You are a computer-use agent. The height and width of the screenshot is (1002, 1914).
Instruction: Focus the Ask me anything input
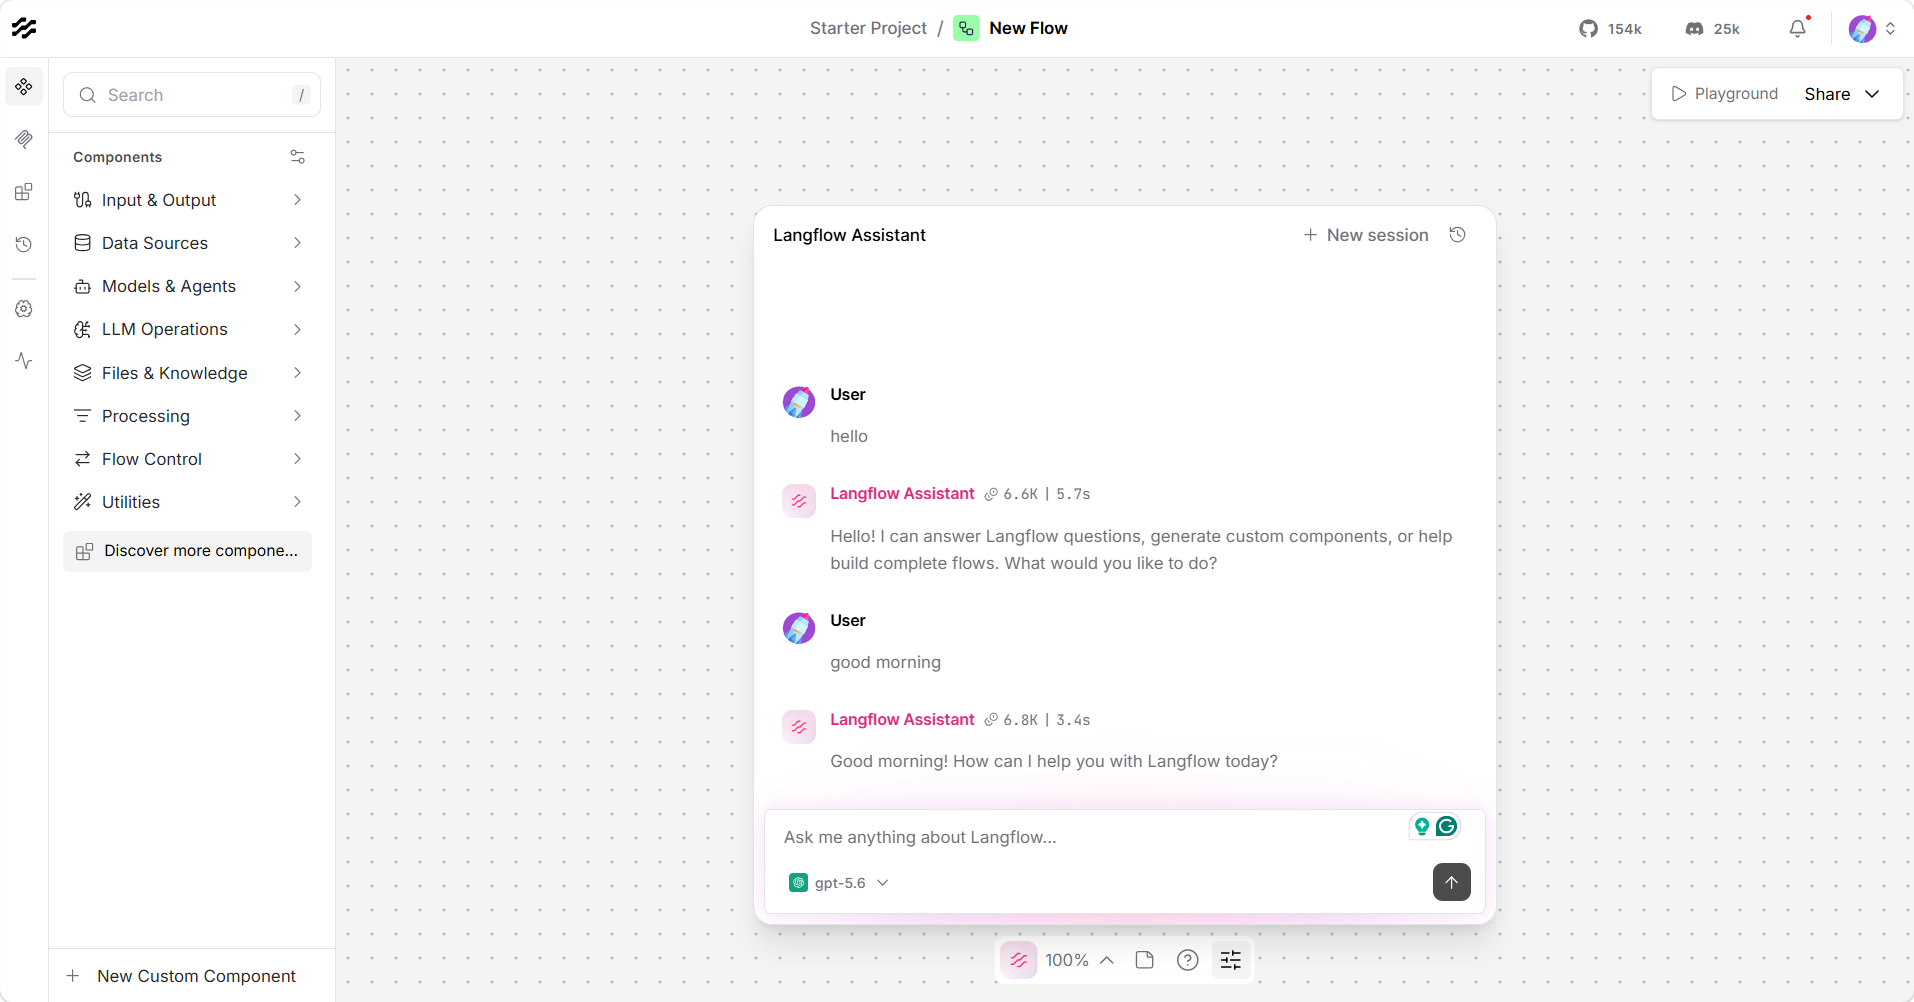pyautogui.click(x=1090, y=837)
